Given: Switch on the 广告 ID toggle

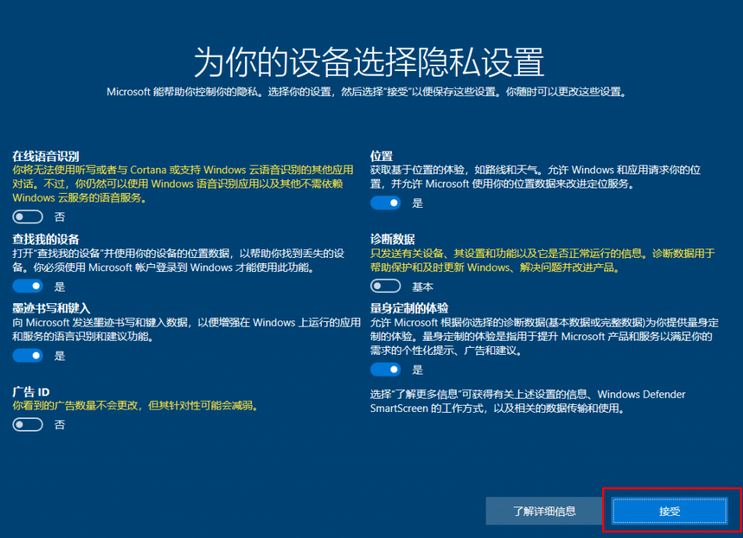Looking at the screenshot, I should pos(28,424).
